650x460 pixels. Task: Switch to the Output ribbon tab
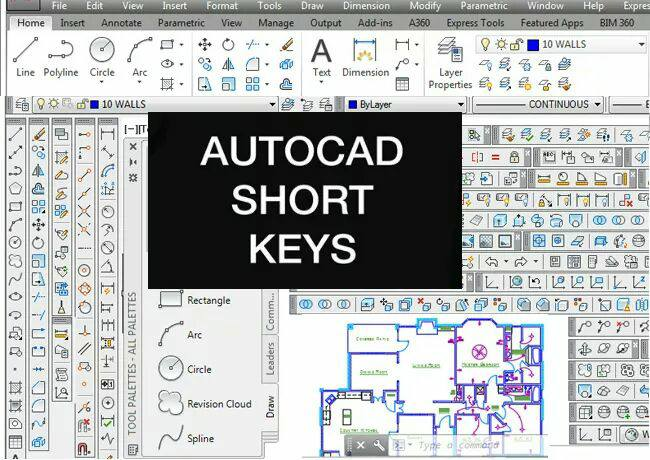pyautogui.click(x=325, y=23)
